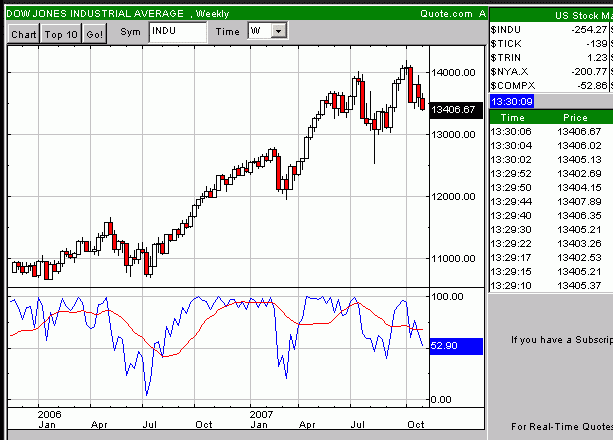613x440 pixels.
Task: Click price 13402.53 in the trade list
Action: pos(579,258)
